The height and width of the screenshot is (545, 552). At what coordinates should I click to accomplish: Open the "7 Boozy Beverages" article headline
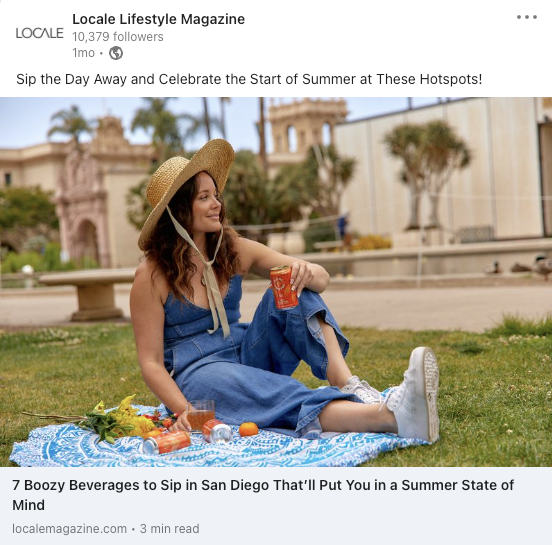point(263,495)
